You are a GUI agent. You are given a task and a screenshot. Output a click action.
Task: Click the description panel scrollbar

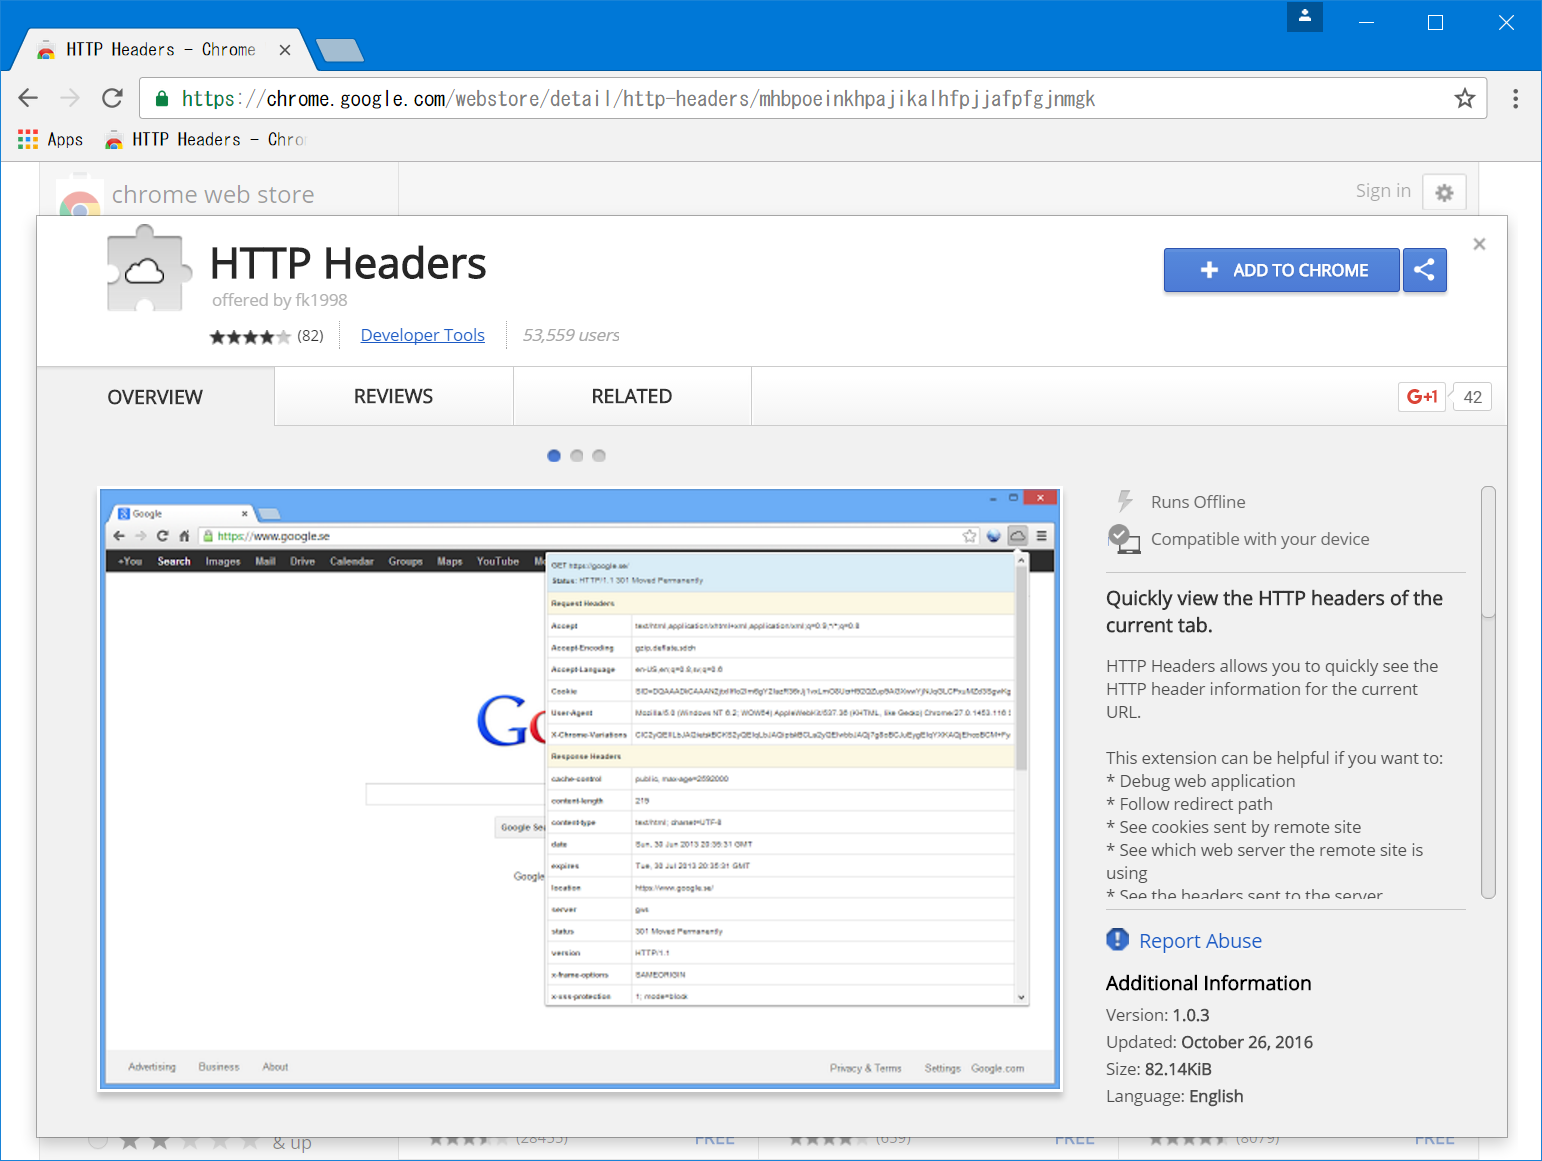coord(1488,692)
